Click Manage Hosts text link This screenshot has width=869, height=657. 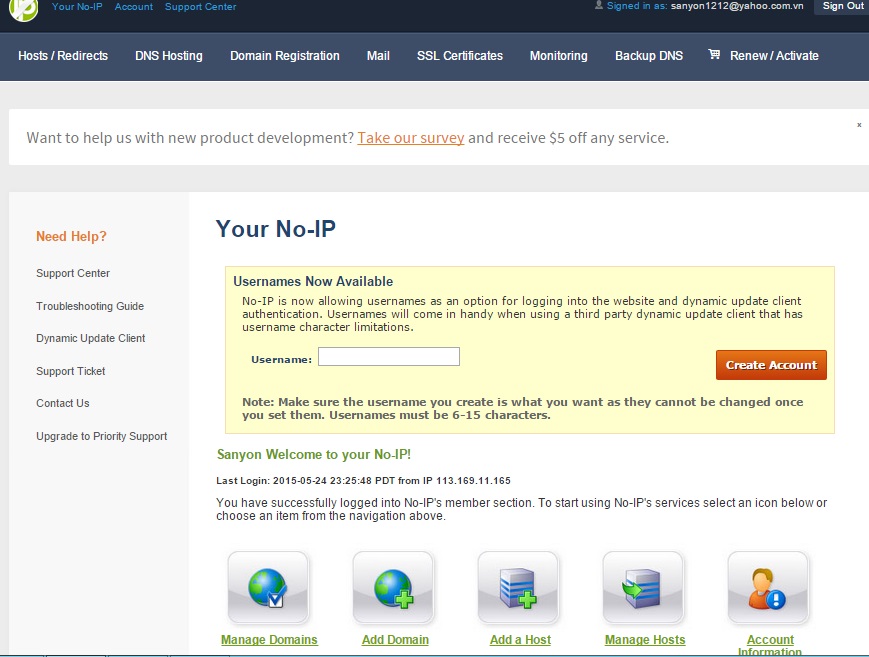(645, 640)
